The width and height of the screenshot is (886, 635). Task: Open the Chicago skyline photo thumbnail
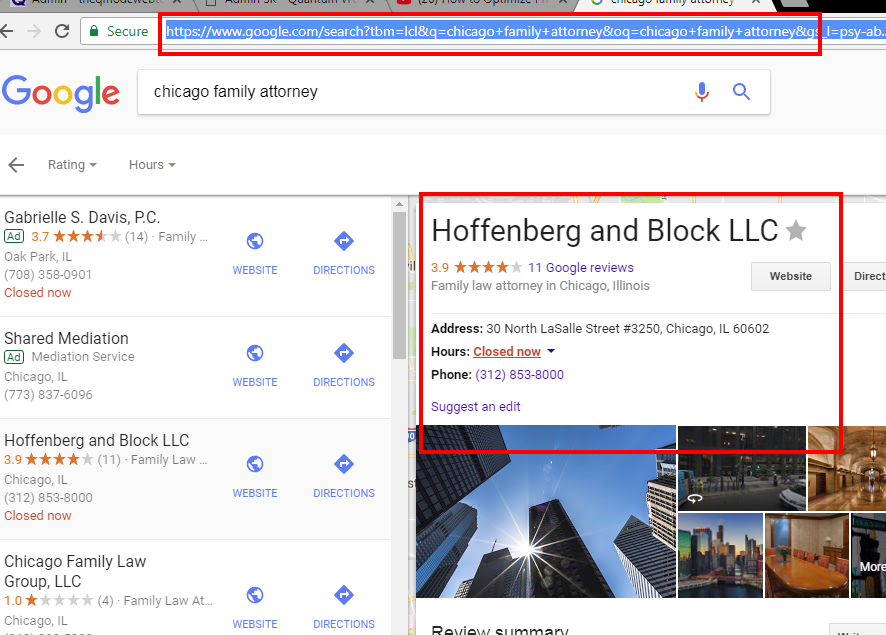tap(720, 555)
